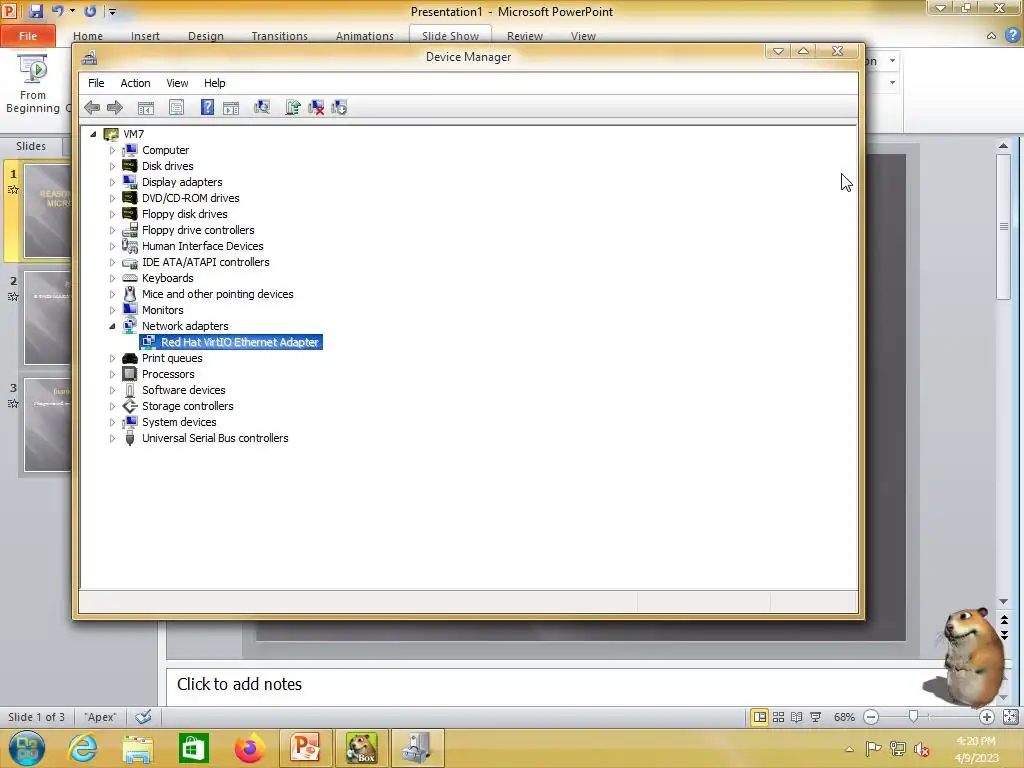Expand the Display adapters node
1024x768 pixels.
point(112,182)
